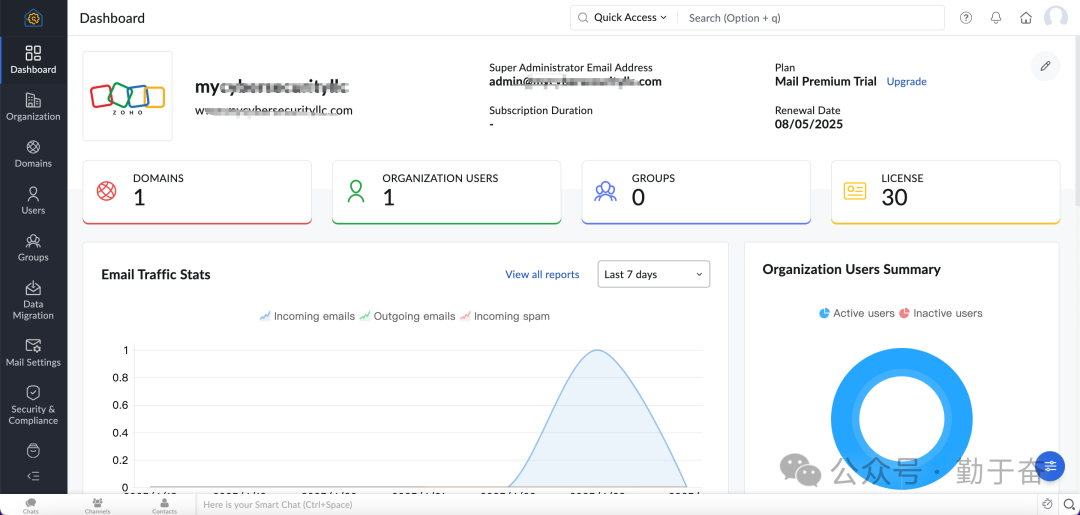The width and height of the screenshot is (1080, 515).
Task: Click the home icon in top bar
Action: pos(1026,18)
